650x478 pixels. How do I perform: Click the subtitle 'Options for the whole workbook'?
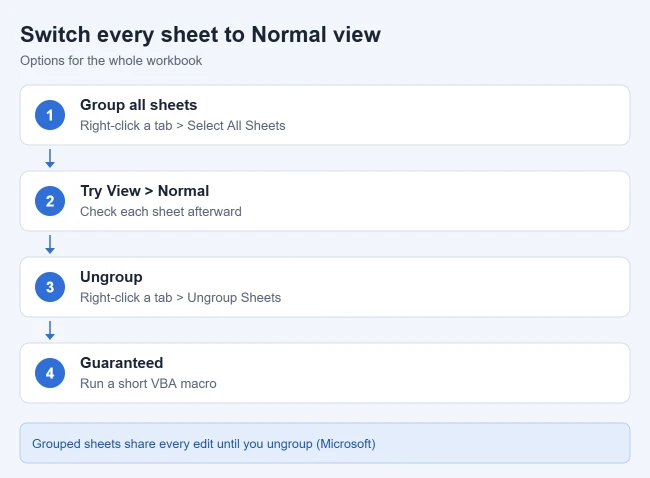point(111,61)
